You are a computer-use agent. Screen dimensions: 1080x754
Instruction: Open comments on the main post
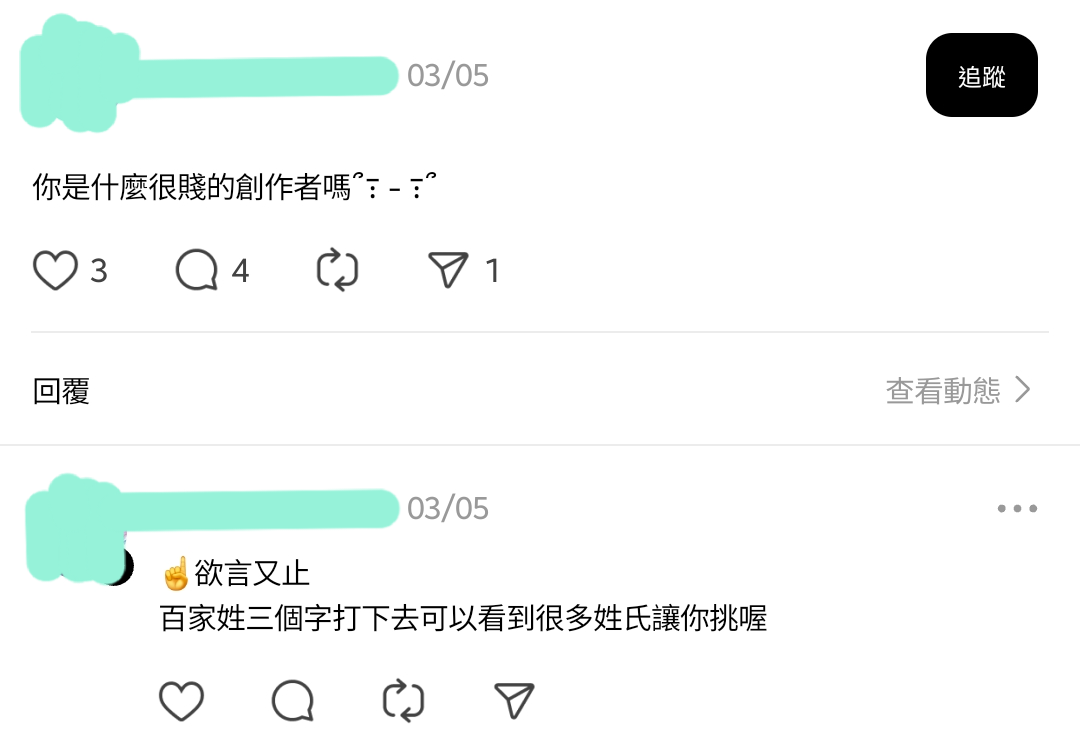click(x=197, y=270)
